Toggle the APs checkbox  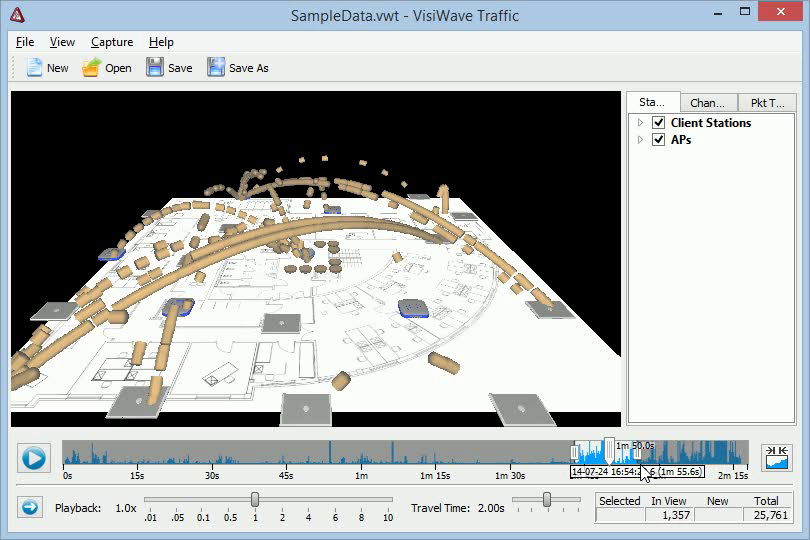pyautogui.click(x=658, y=140)
